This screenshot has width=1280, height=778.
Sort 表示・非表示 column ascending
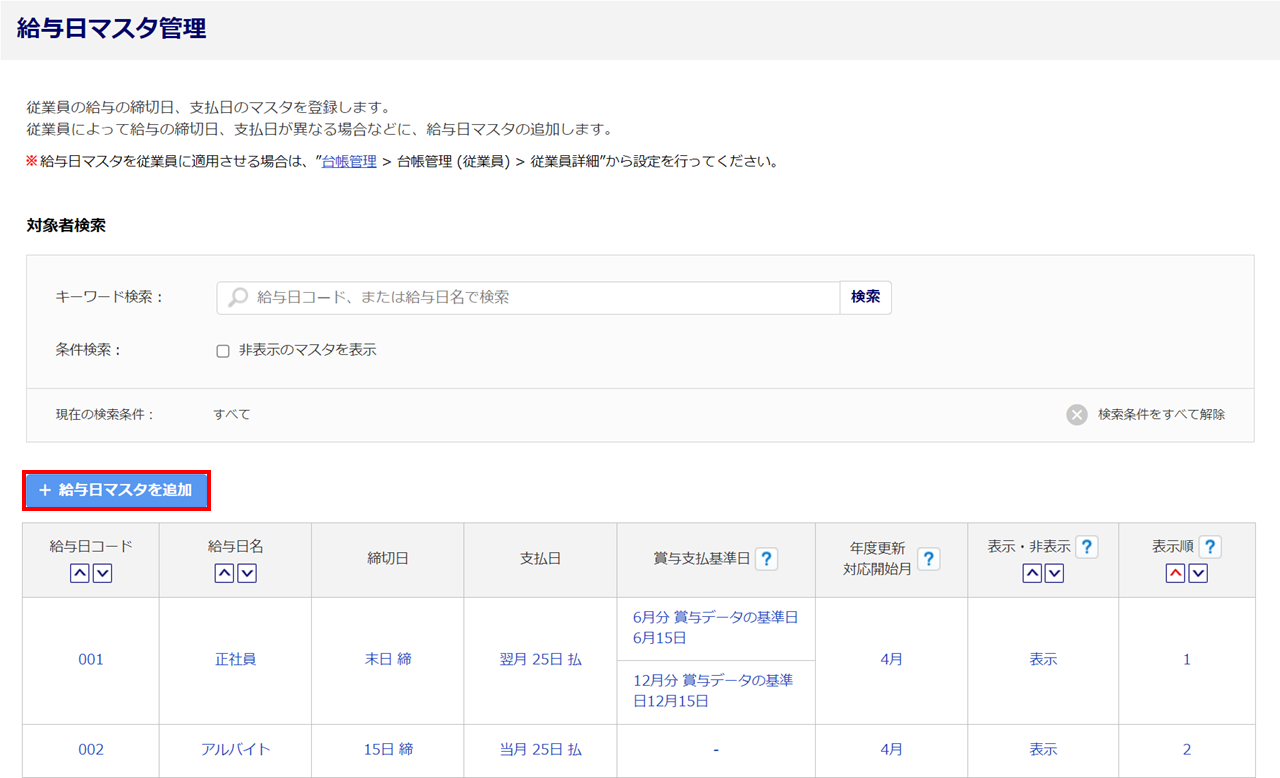1031,573
